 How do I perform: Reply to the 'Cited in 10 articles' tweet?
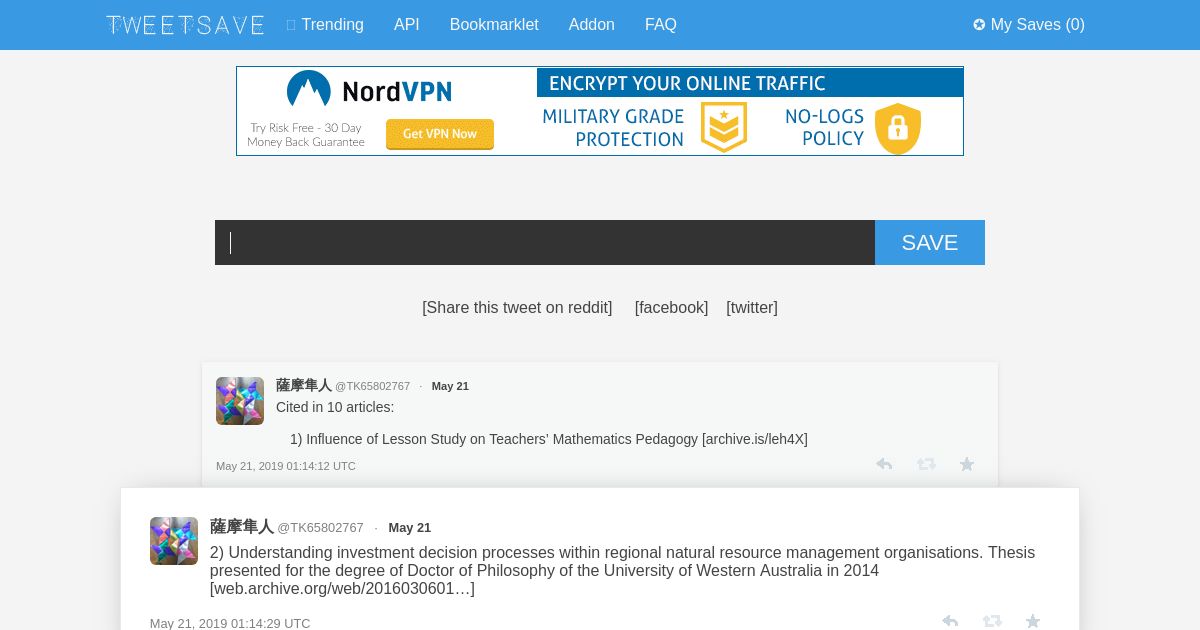(x=884, y=464)
